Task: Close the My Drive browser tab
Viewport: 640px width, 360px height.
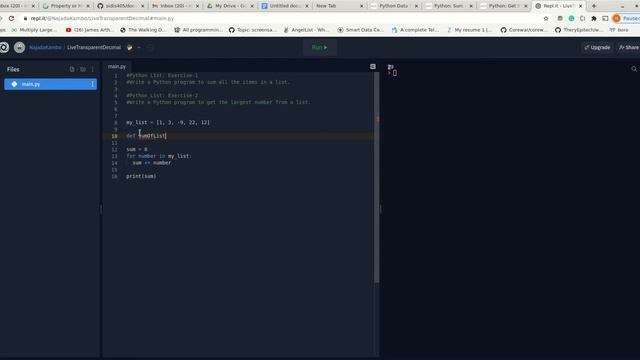Action: point(252,6)
